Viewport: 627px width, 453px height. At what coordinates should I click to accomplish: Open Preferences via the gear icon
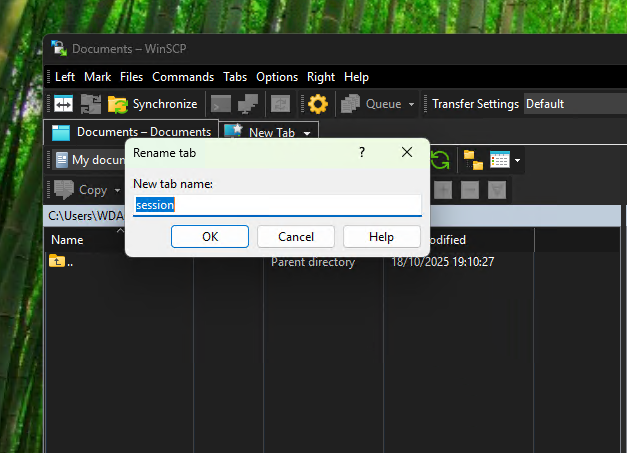tap(318, 104)
